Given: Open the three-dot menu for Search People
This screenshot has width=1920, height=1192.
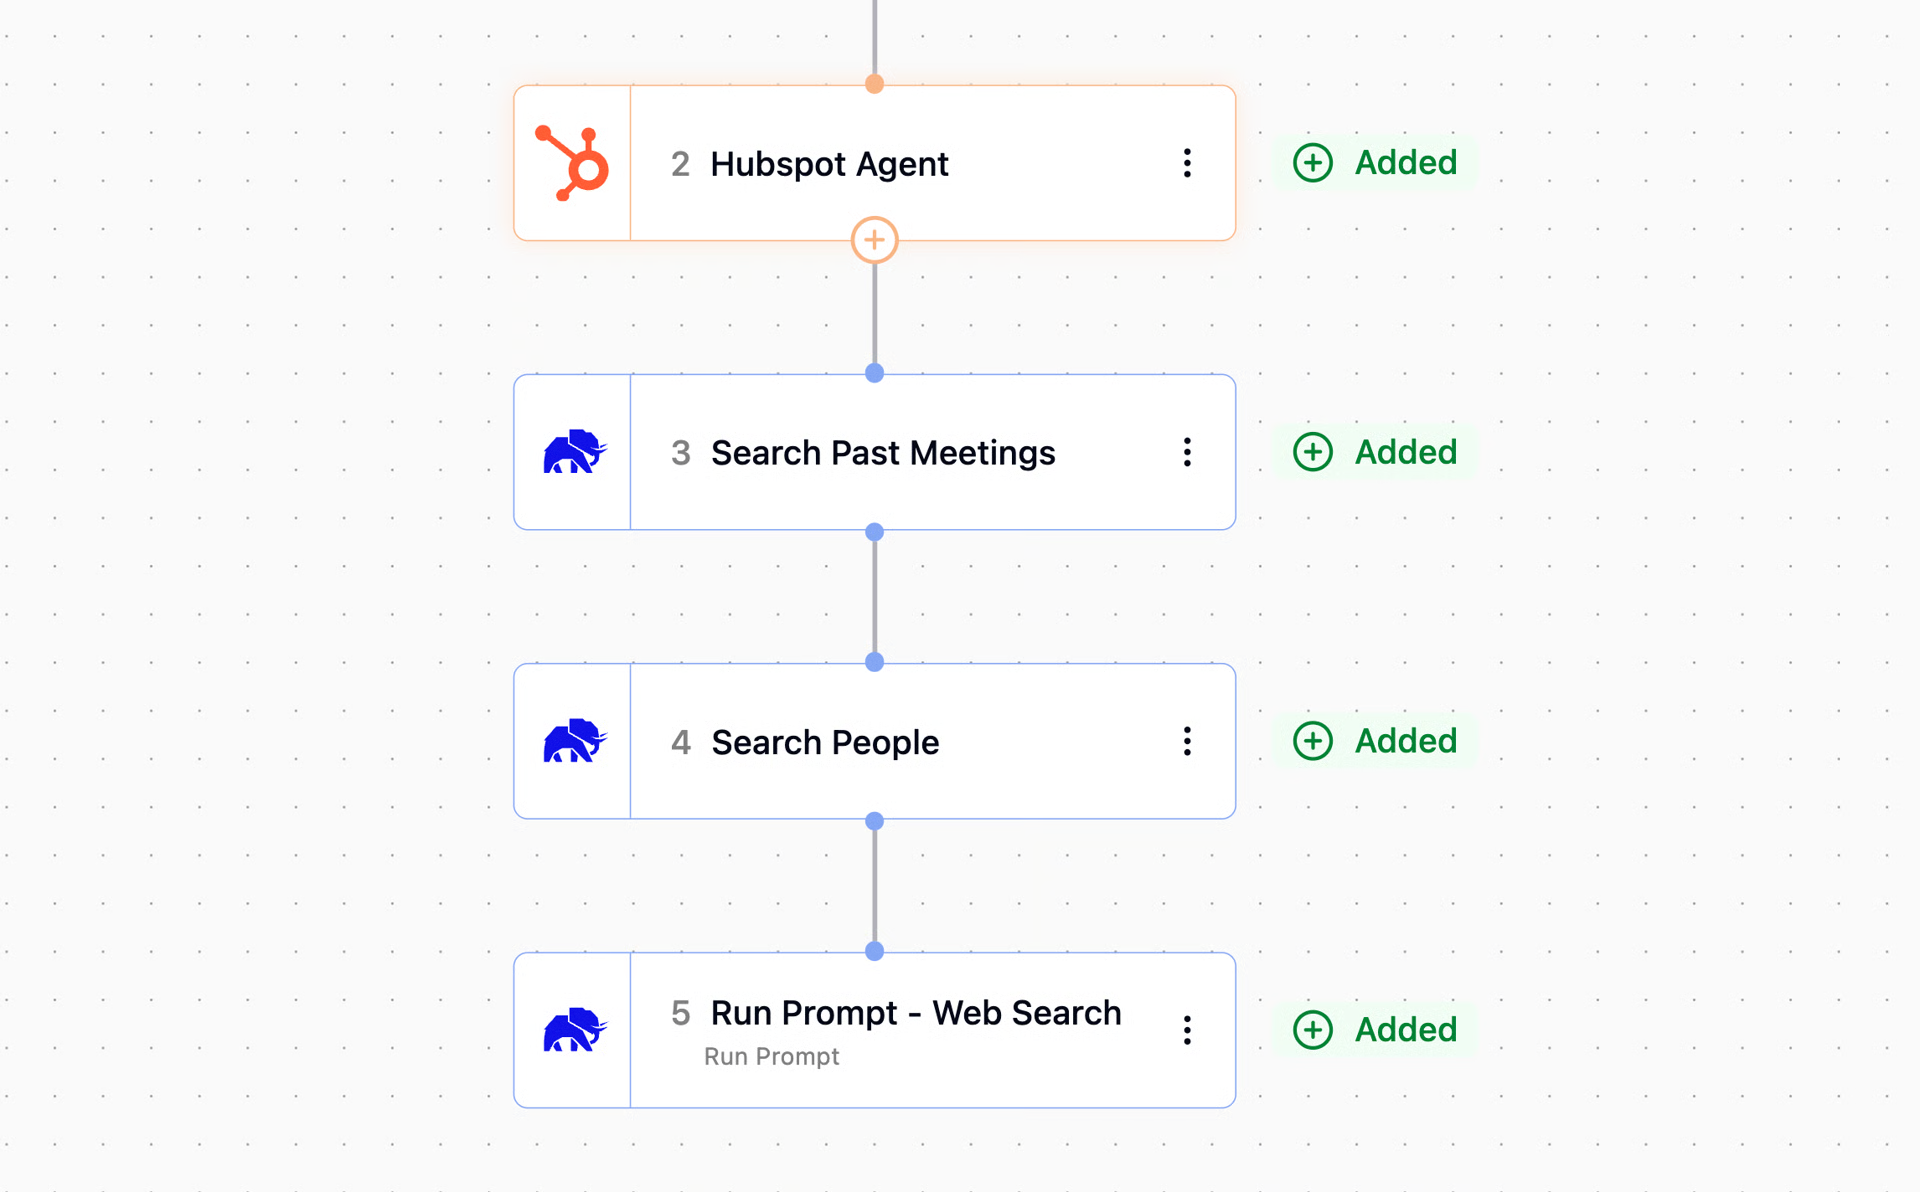Looking at the screenshot, I should tap(1187, 741).
